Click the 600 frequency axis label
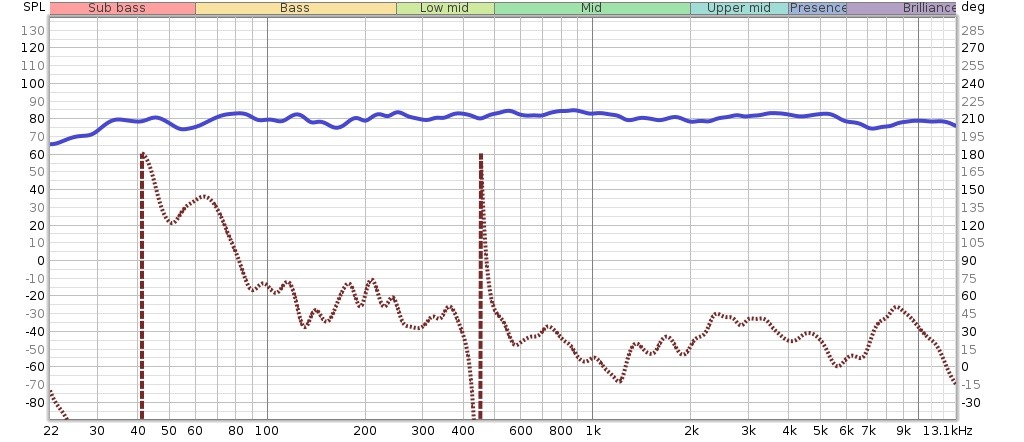 tap(520, 431)
